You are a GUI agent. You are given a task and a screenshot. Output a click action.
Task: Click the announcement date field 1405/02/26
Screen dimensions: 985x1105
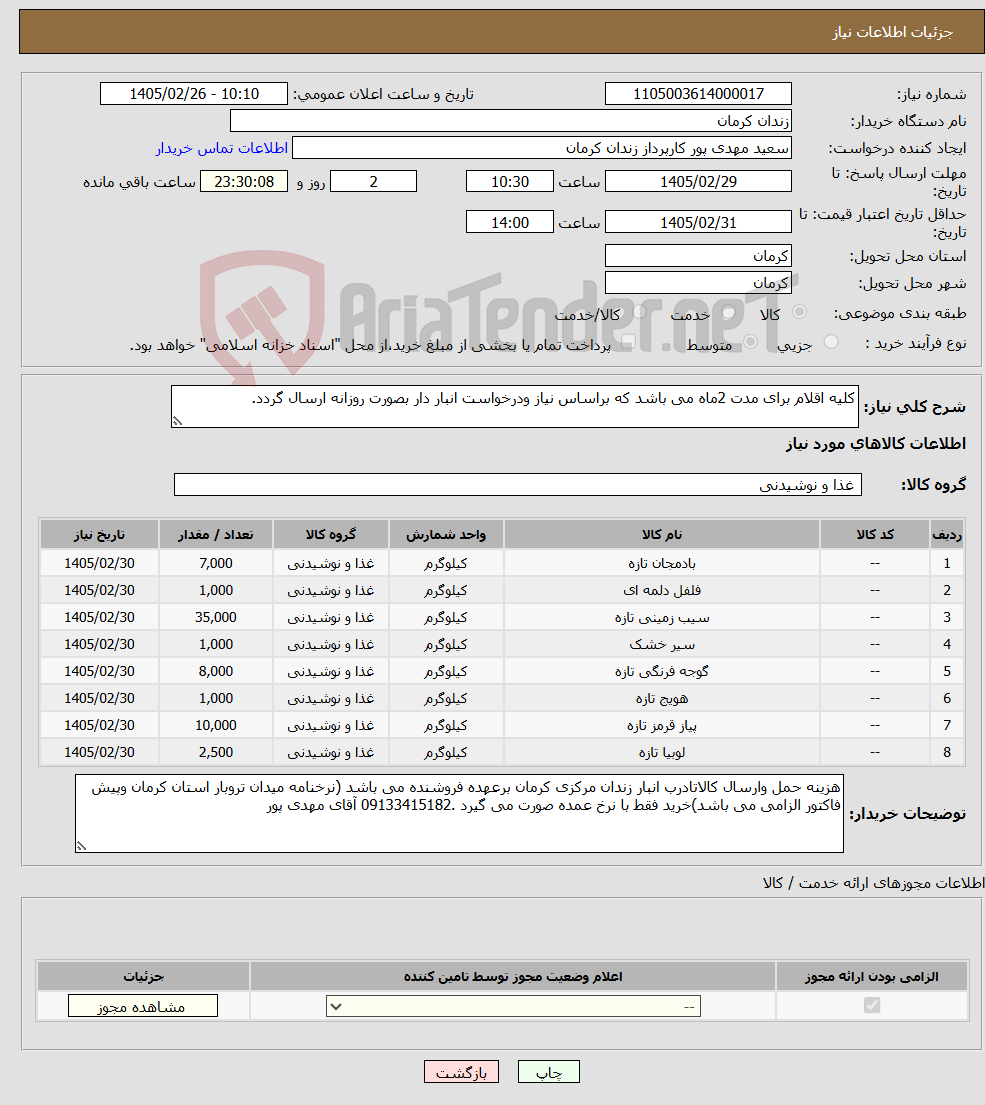pyautogui.click(x=194, y=94)
